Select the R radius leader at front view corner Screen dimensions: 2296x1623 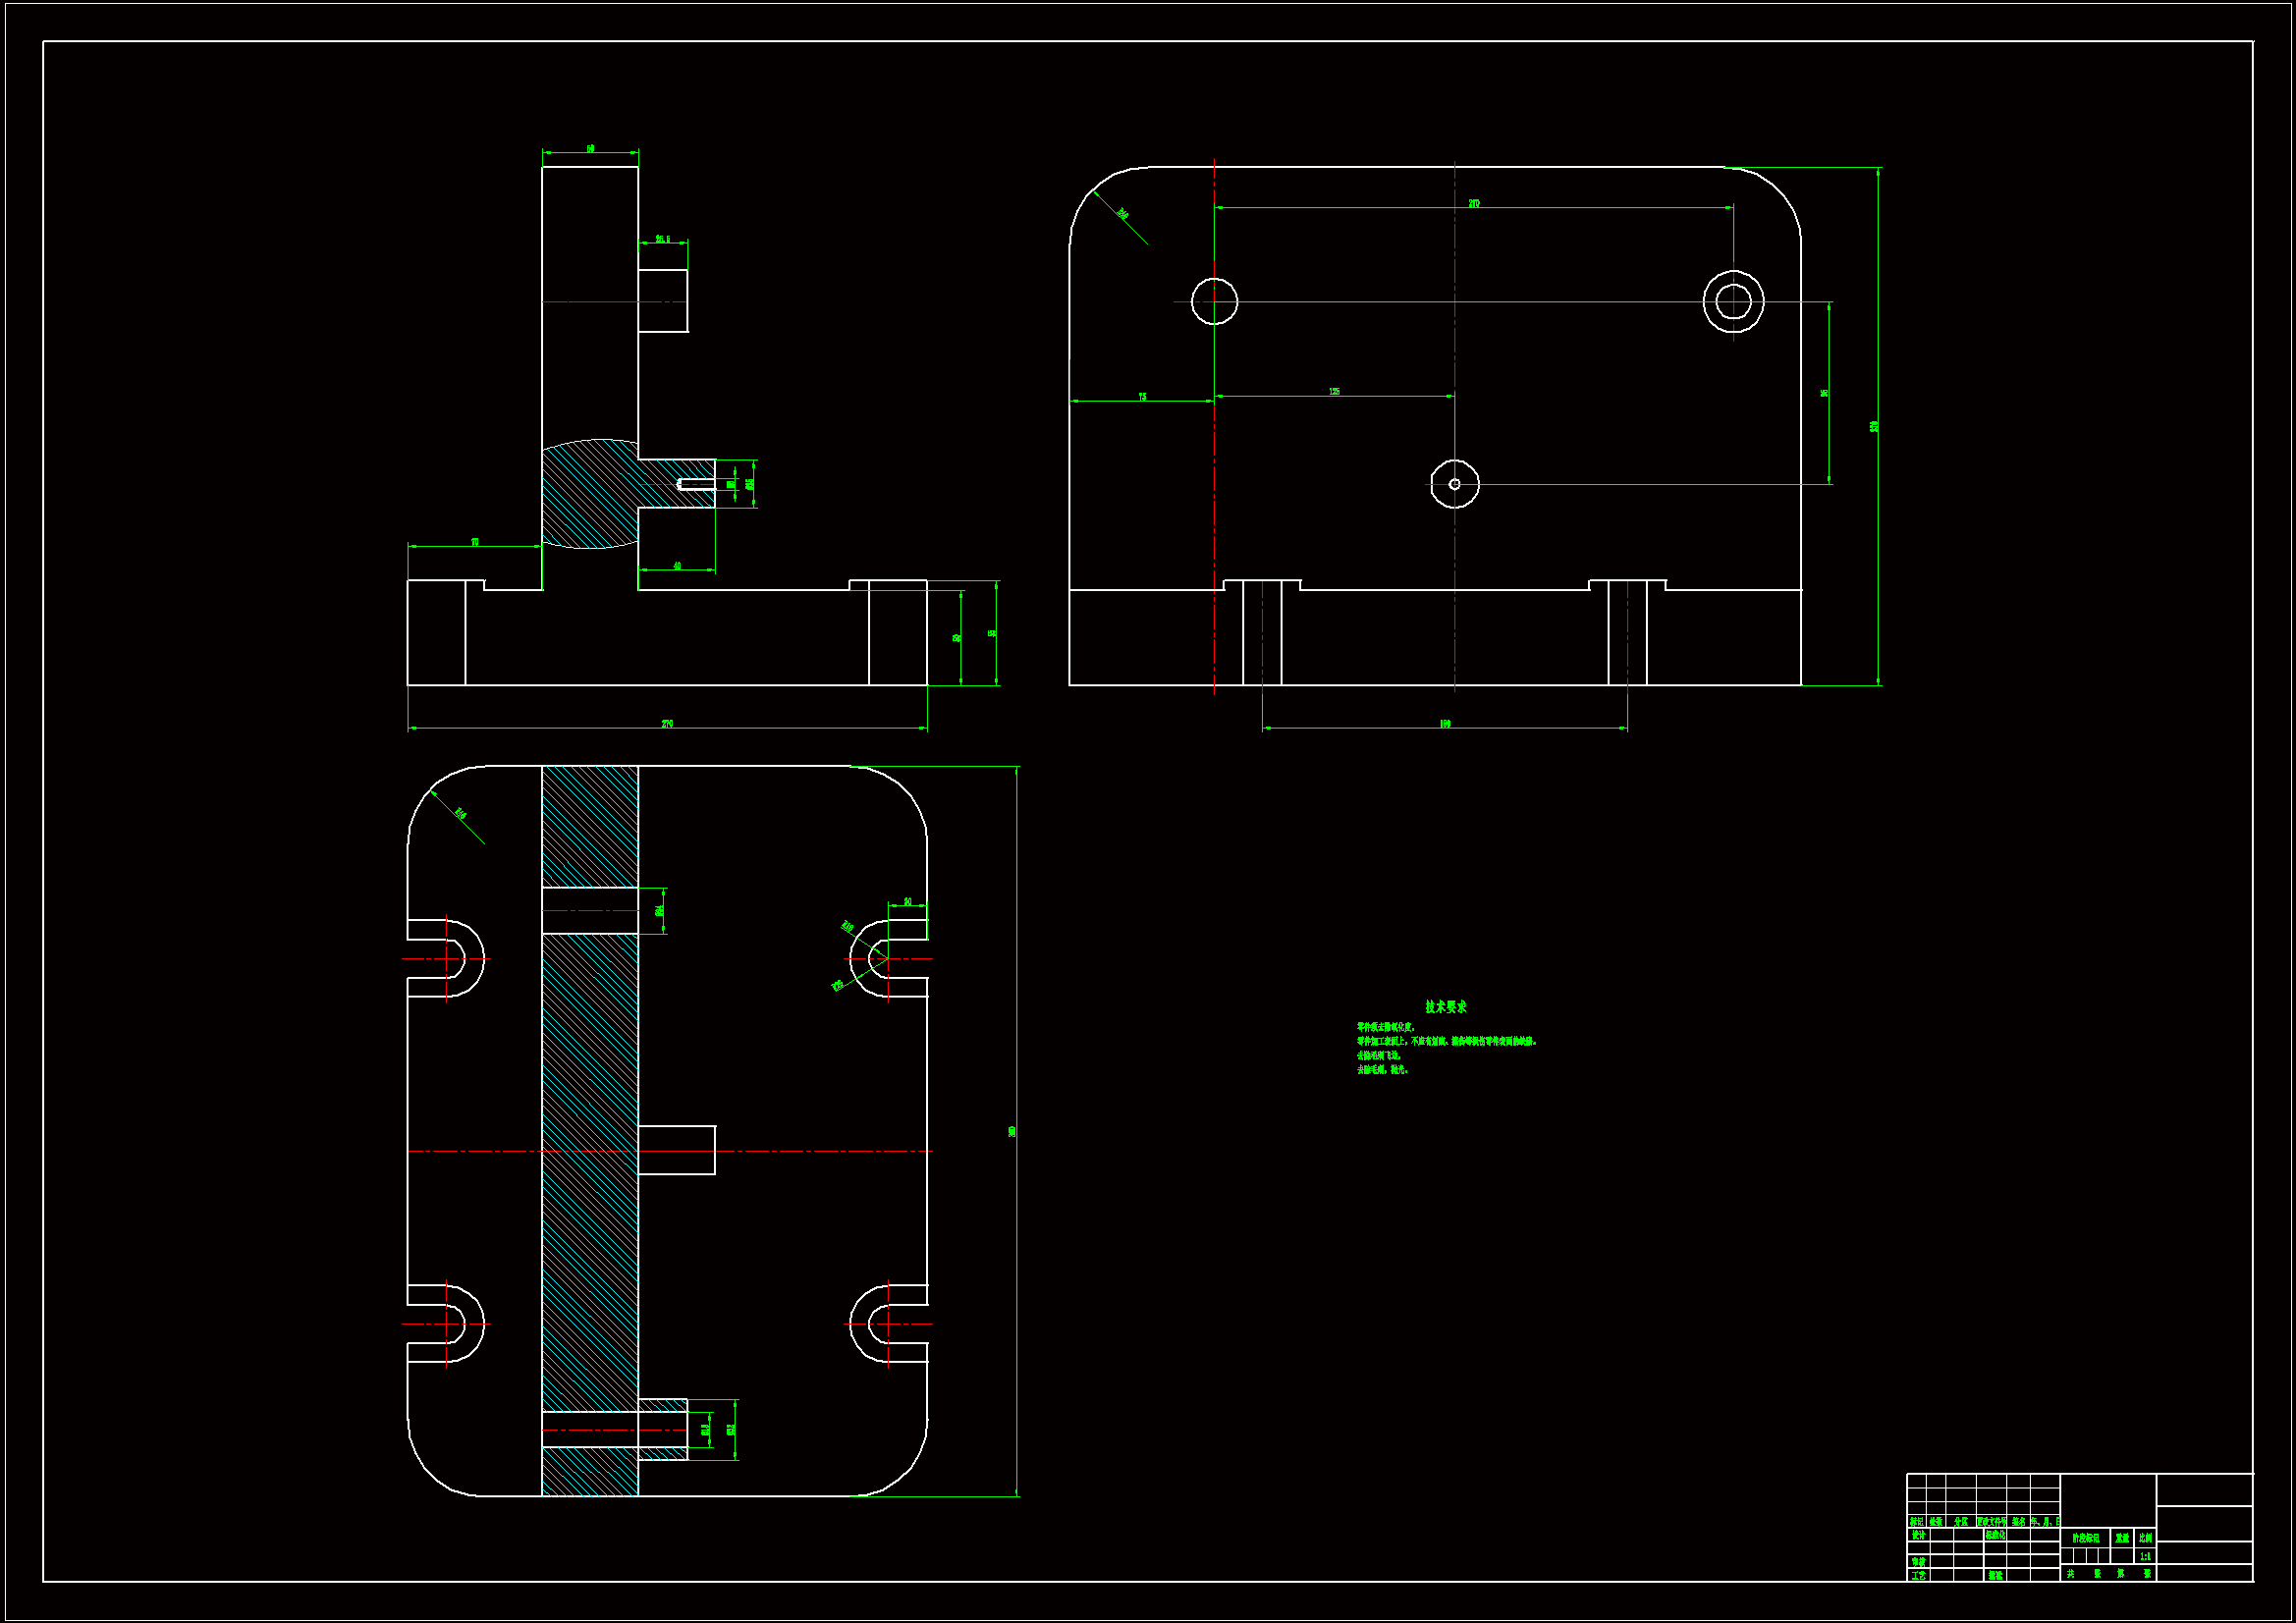(1121, 215)
